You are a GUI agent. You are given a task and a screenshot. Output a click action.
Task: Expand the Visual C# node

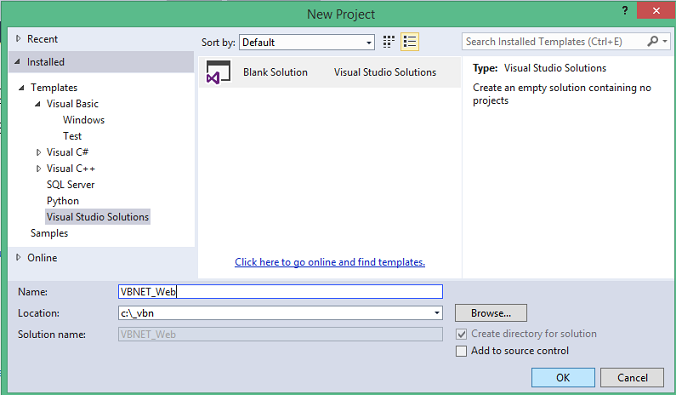(38, 152)
